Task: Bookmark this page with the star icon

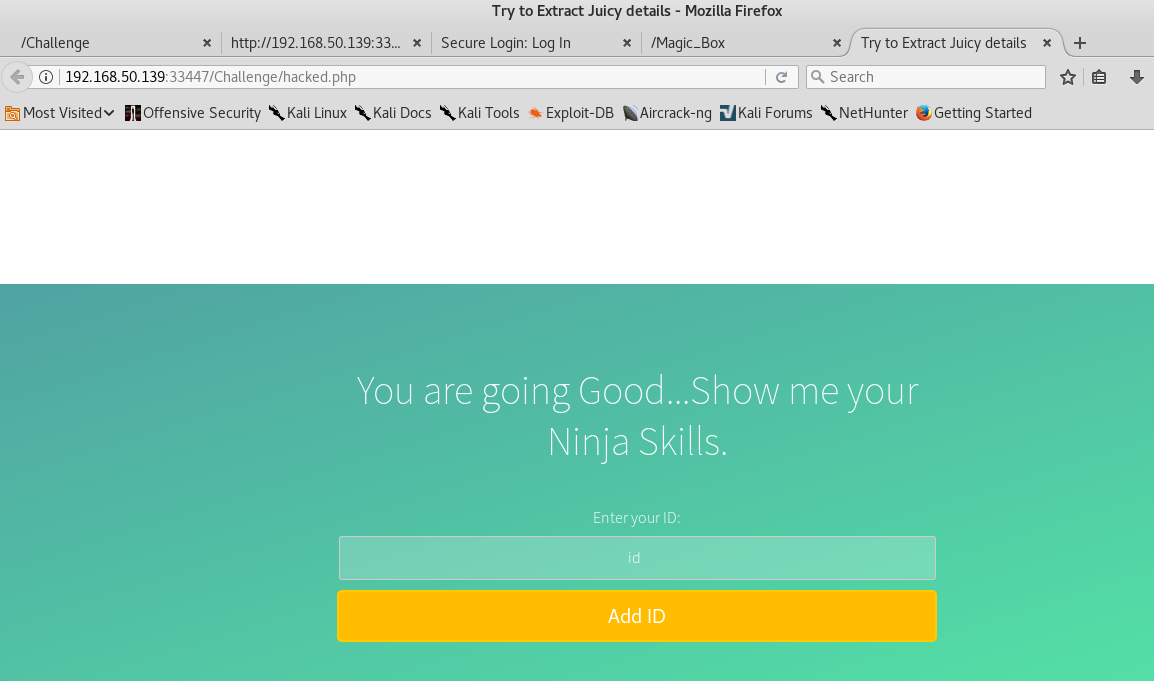Action: point(1068,77)
